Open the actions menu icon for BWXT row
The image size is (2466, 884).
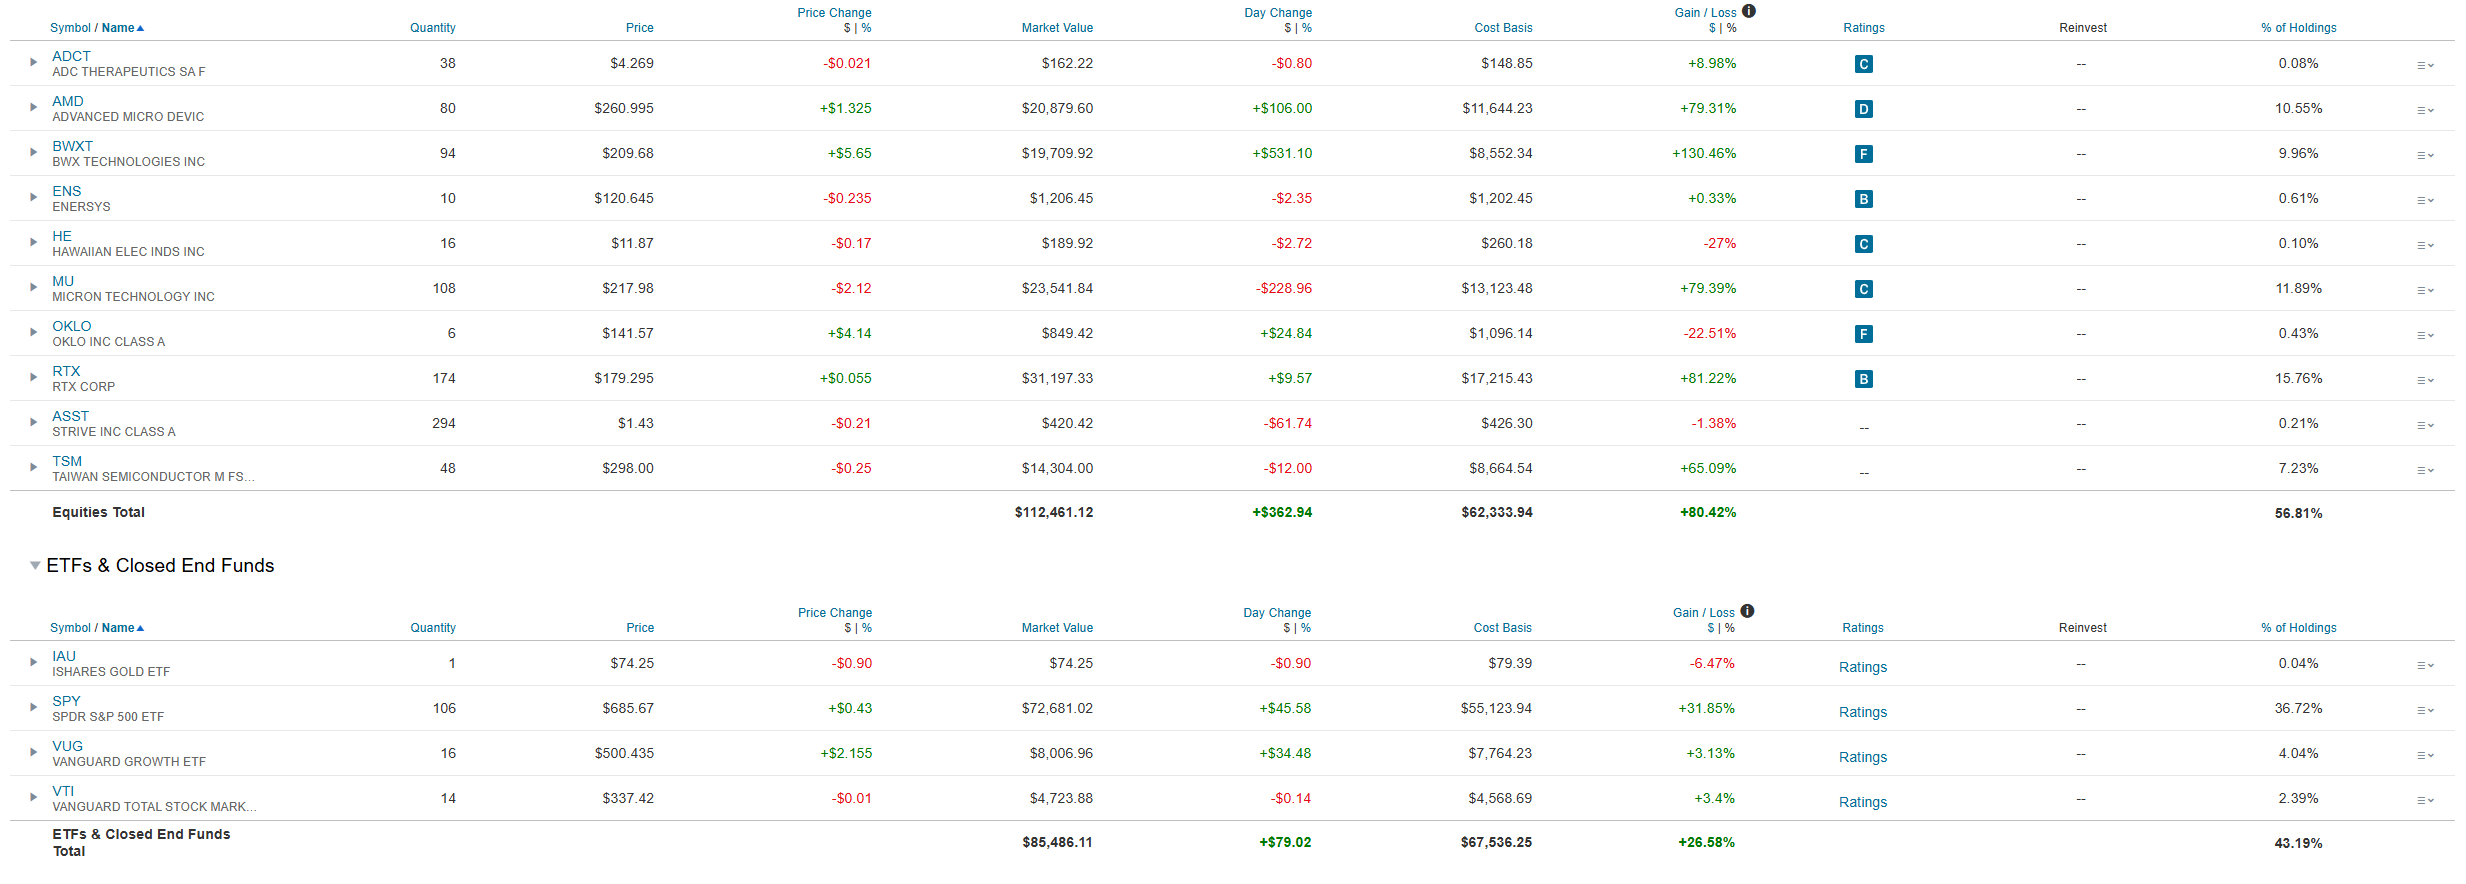coord(2425,155)
